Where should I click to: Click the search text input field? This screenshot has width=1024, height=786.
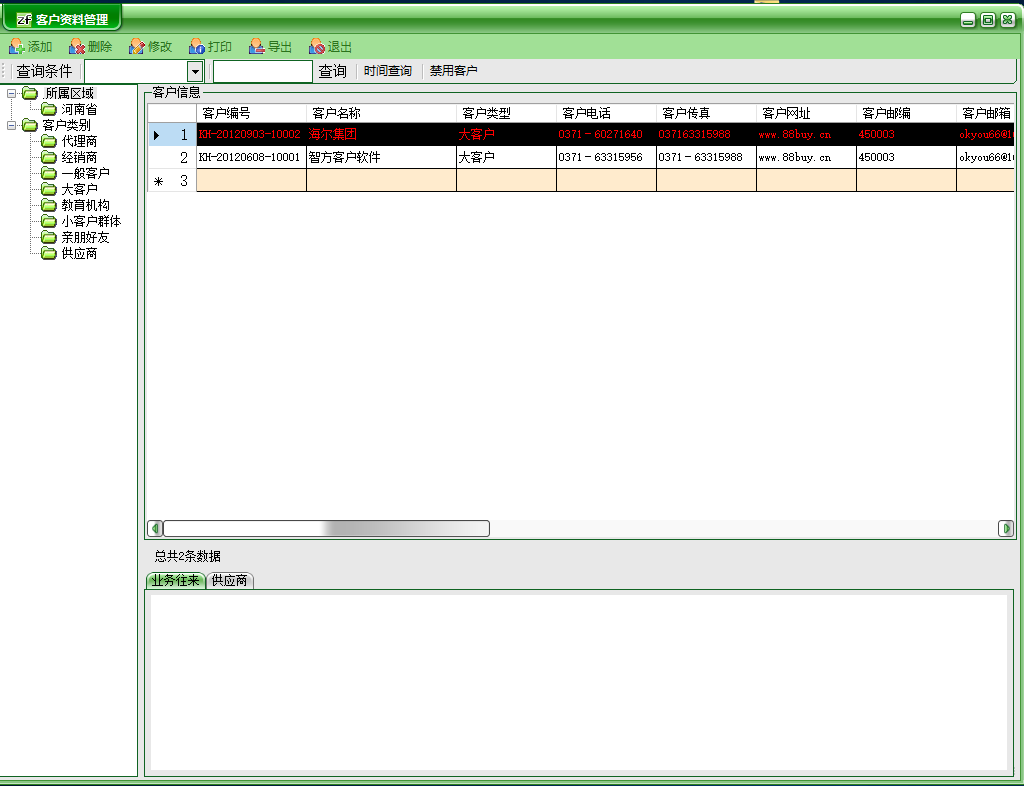pos(262,71)
